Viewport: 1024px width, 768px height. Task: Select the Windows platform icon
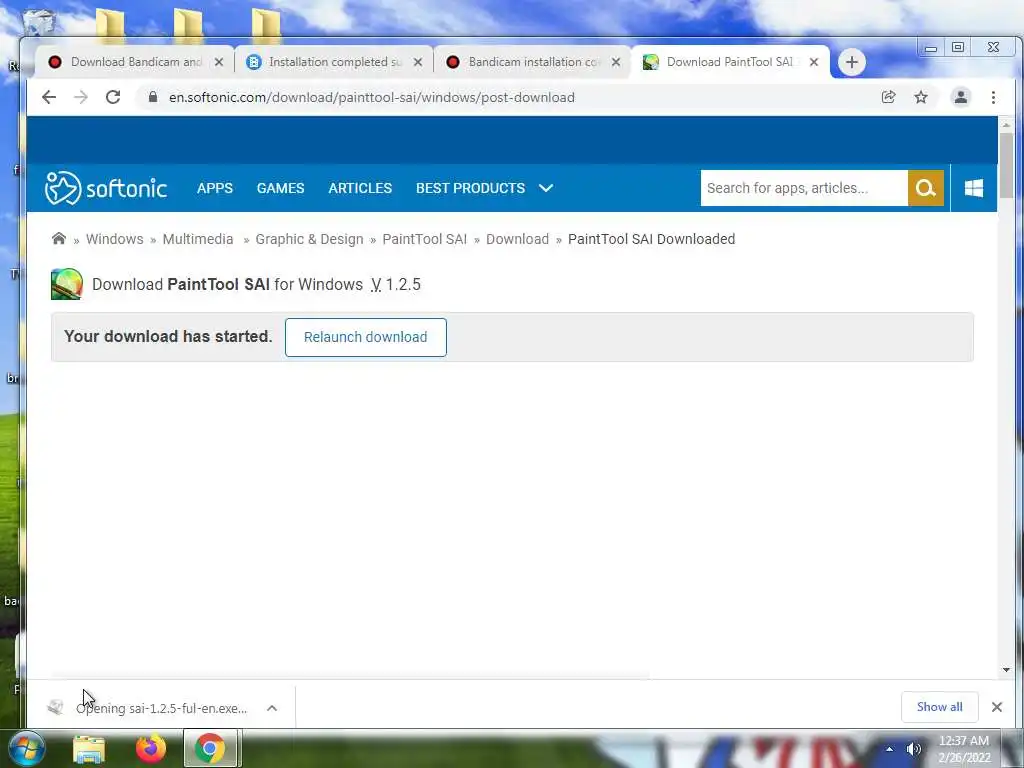pos(974,188)
